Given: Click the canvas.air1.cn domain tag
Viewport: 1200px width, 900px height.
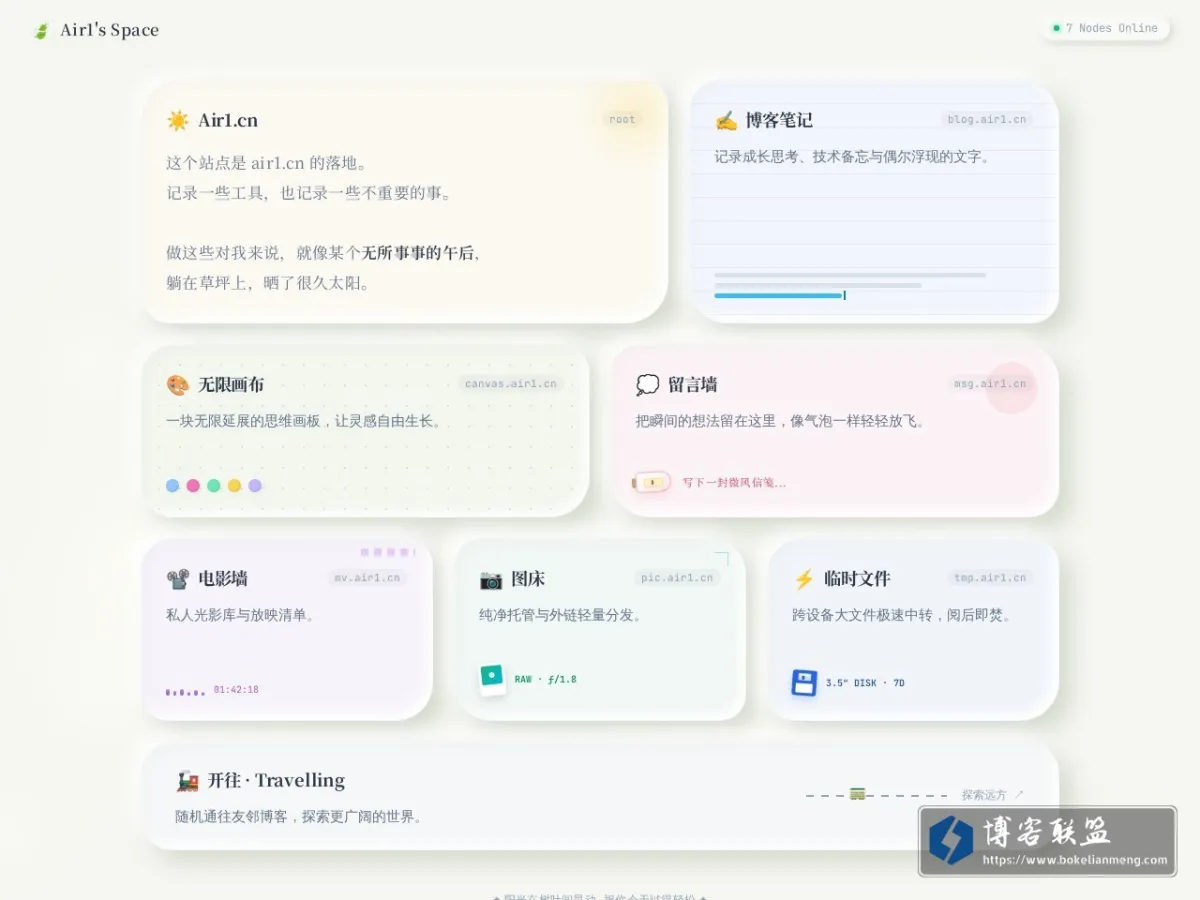Looking at the screenshot, I should click(x=511, y=383).
